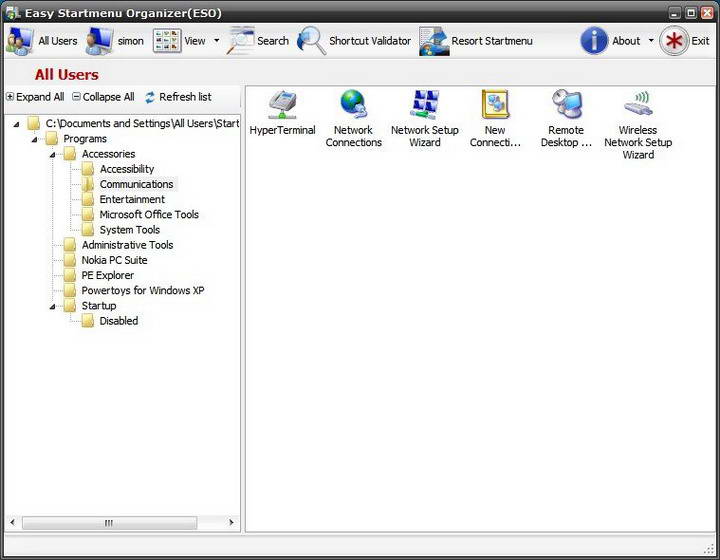
Task: Select the New Connecti... shortcut icon
Action: coord(495,105)
